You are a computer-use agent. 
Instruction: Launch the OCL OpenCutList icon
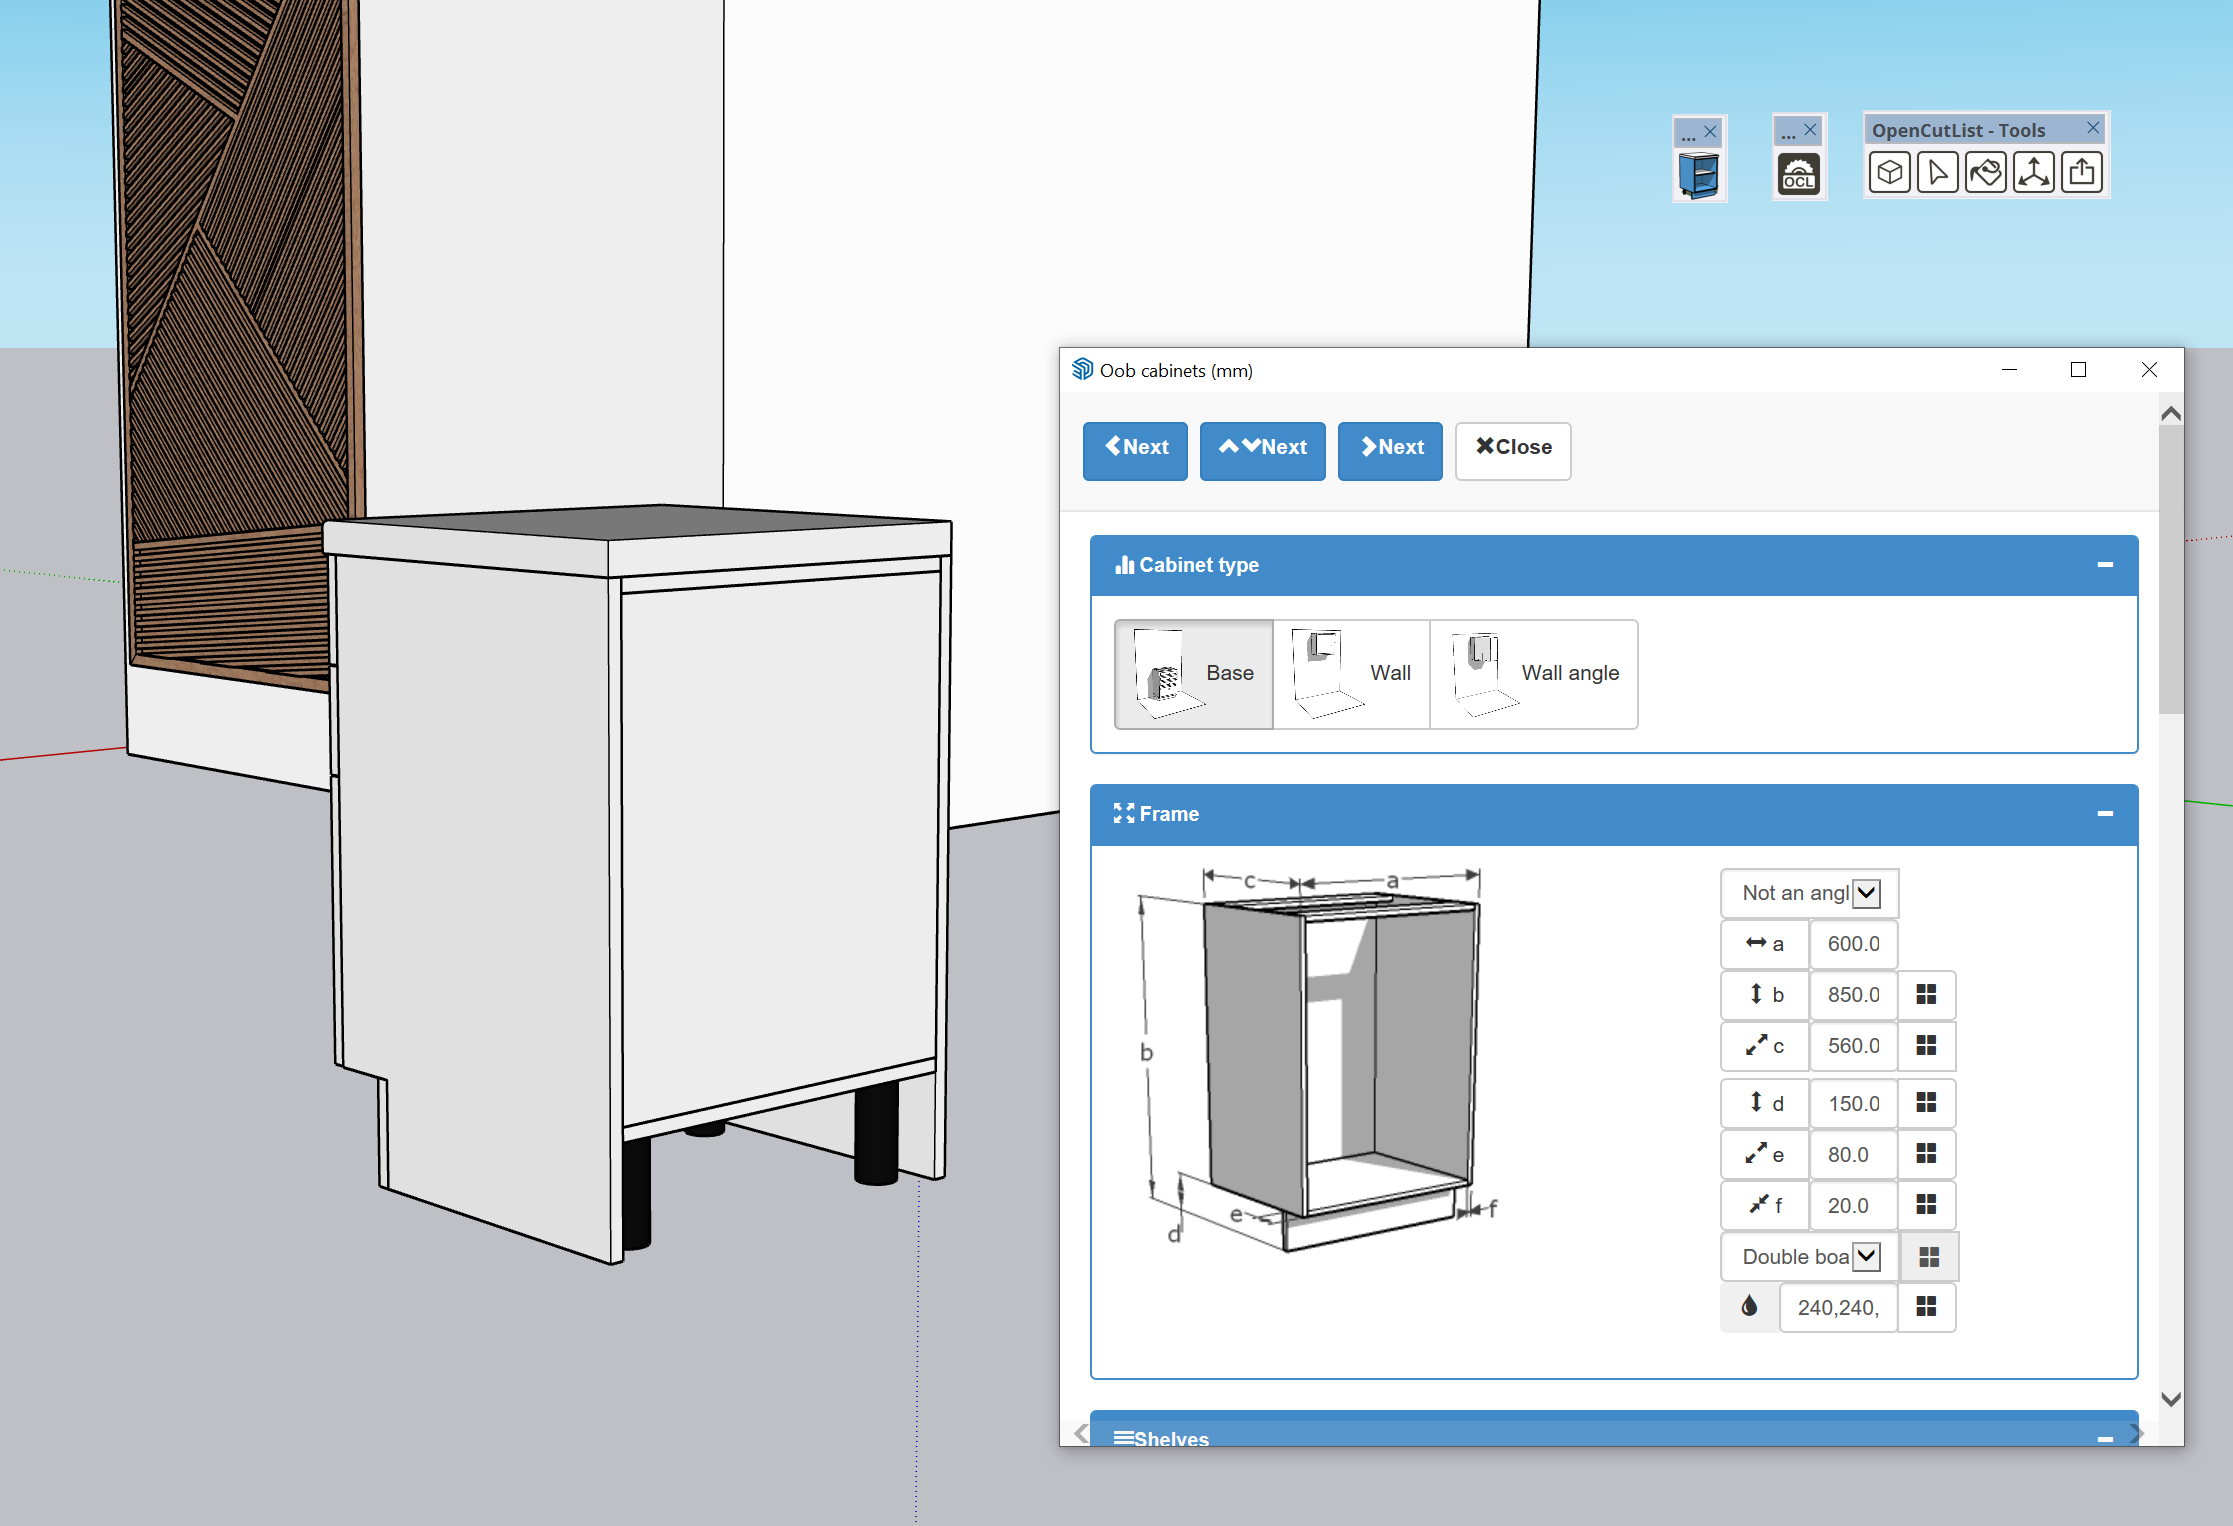click(1798, 175)
